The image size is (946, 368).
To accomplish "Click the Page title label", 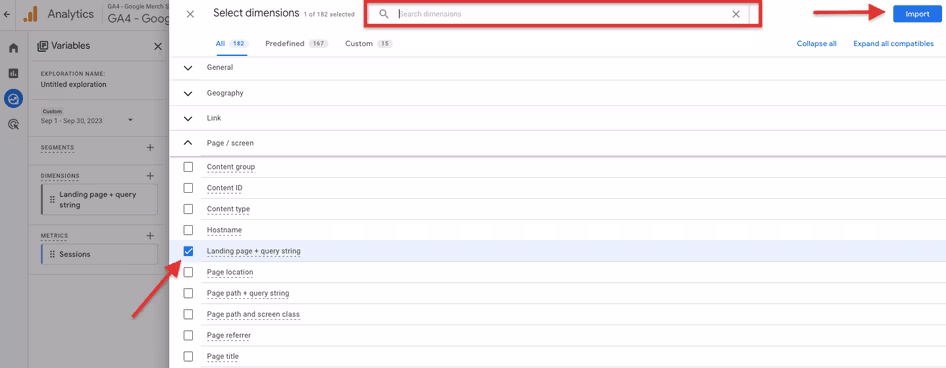I will pos(223,357).
